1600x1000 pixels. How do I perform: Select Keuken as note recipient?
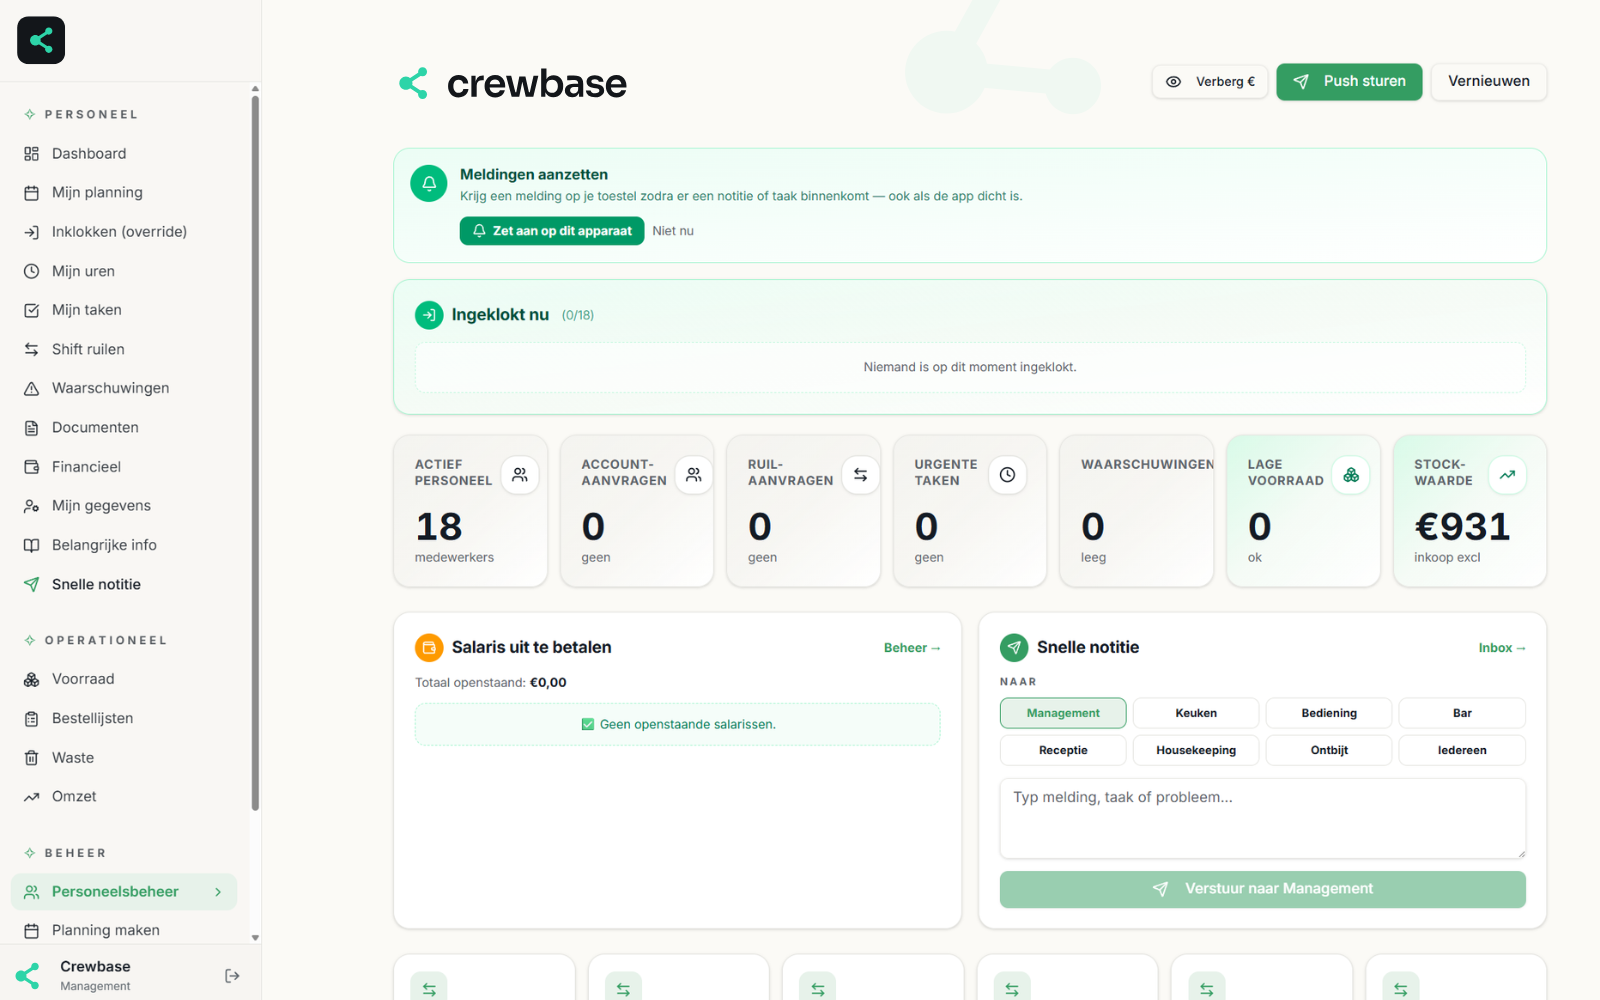point(1196,713)
